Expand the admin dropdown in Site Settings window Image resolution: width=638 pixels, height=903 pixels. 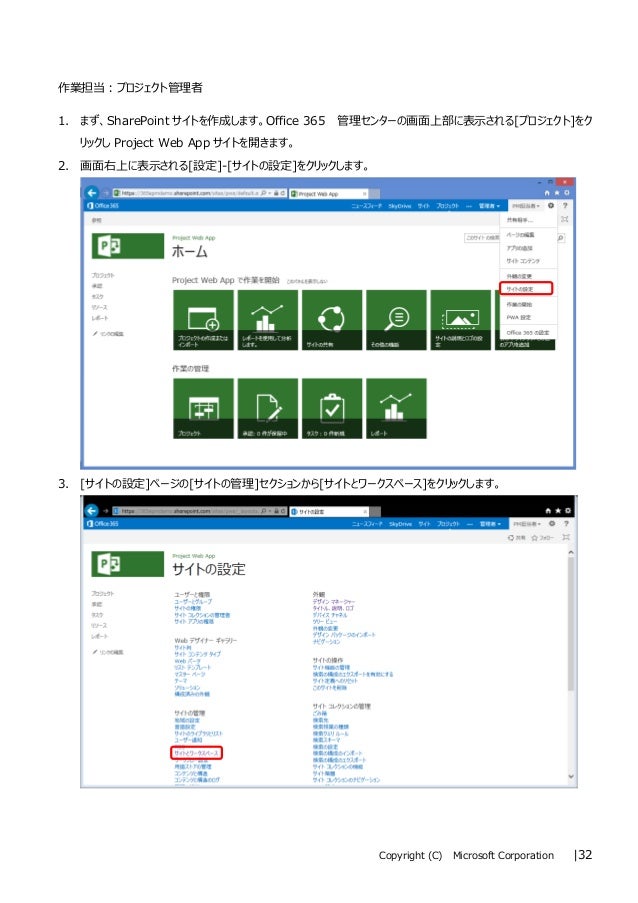(x=491, y=523)
